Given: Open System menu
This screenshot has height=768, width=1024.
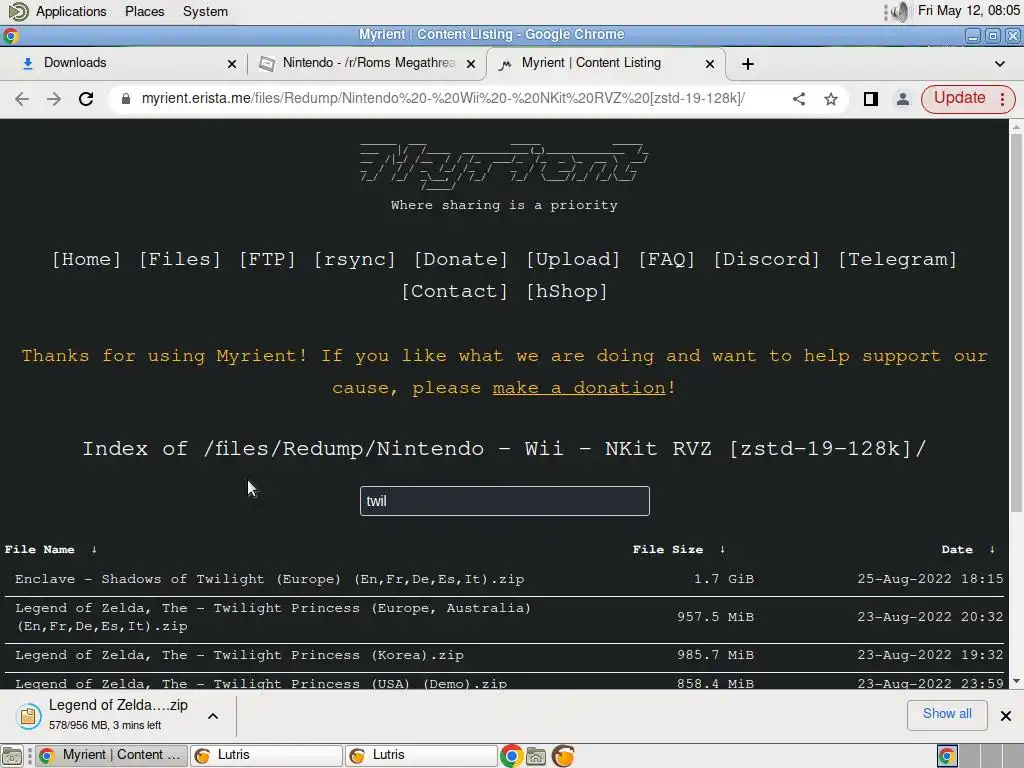Looking at the screenshot, I should point(205,11).
